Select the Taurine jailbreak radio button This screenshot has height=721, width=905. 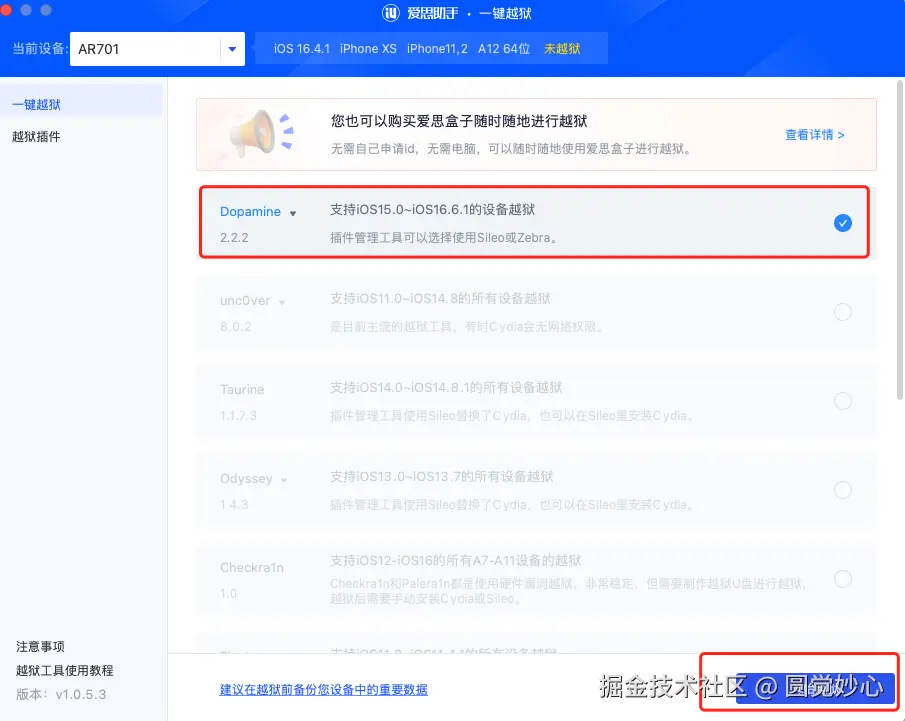tap(842, 401)
